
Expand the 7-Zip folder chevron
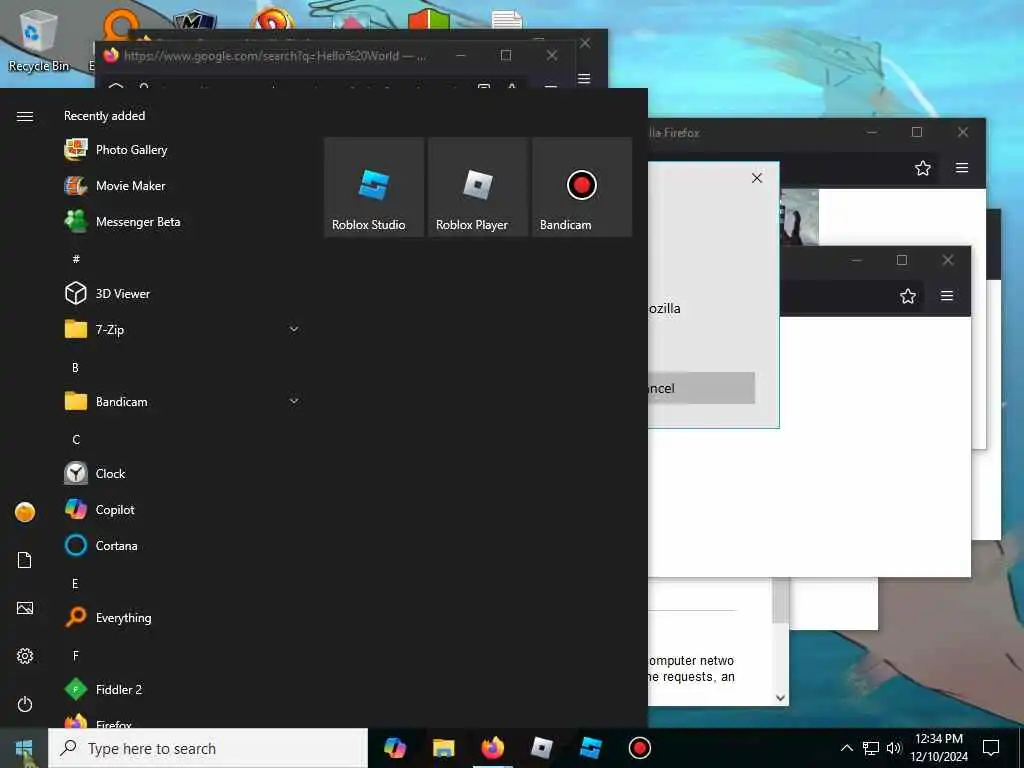[x=294, y=329]
